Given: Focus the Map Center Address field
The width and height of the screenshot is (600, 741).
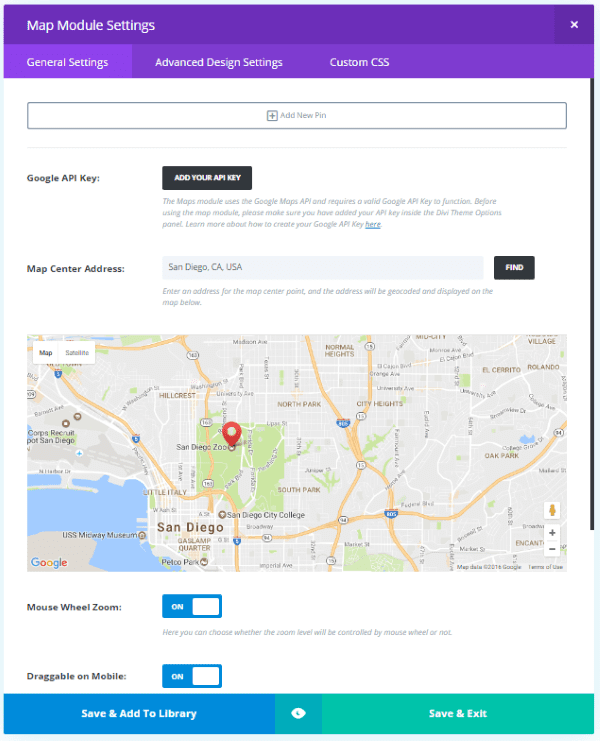Looking at the screenshot, I should click(x=323, y=267).
